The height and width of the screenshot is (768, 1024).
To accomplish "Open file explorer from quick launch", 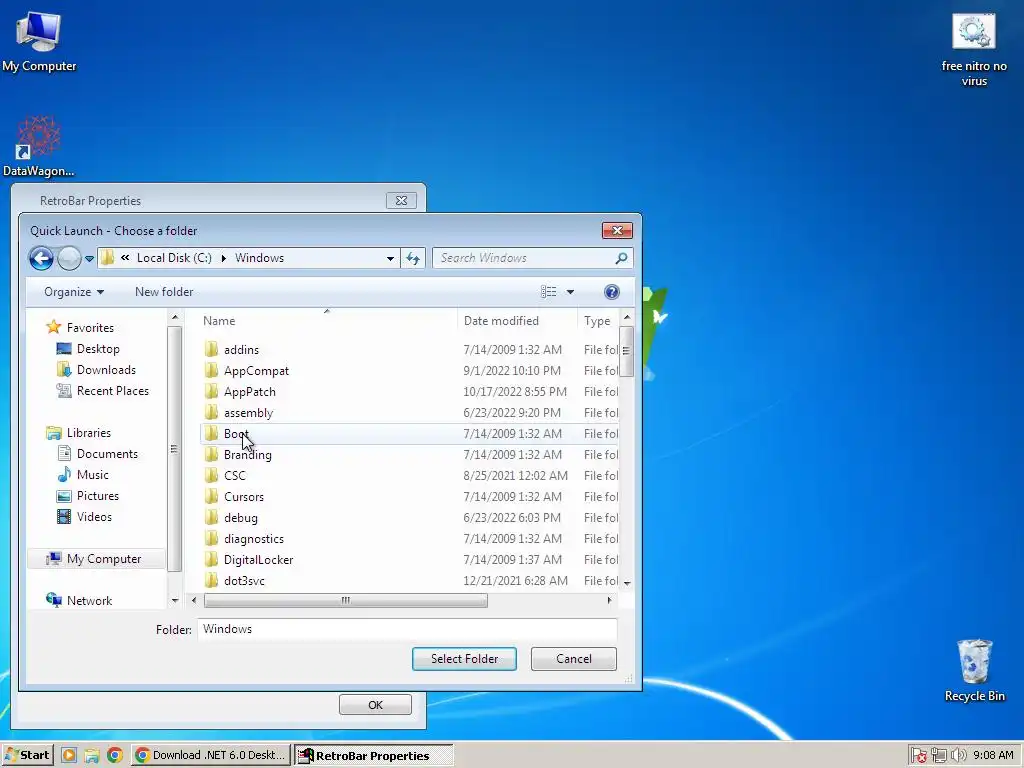I will (92, 756).
